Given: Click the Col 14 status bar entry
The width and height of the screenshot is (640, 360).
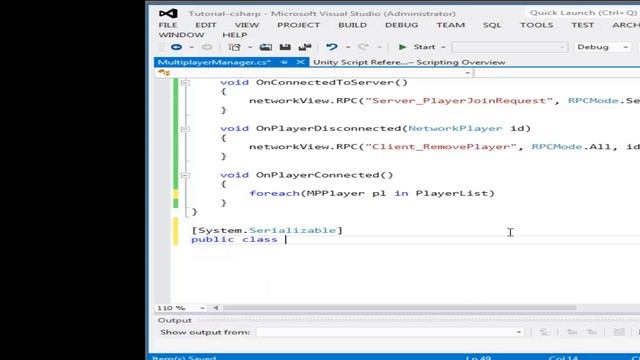Looking at the screenshot, I should pos(563,358).
